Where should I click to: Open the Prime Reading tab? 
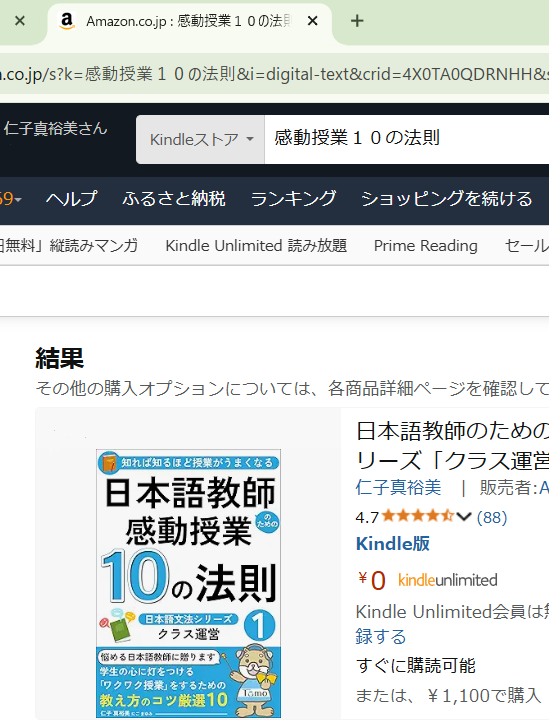tap(426, 246)
